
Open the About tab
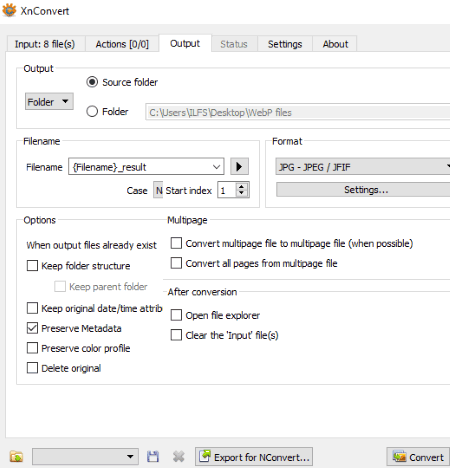pyautogui.click(x=335, y=44)
